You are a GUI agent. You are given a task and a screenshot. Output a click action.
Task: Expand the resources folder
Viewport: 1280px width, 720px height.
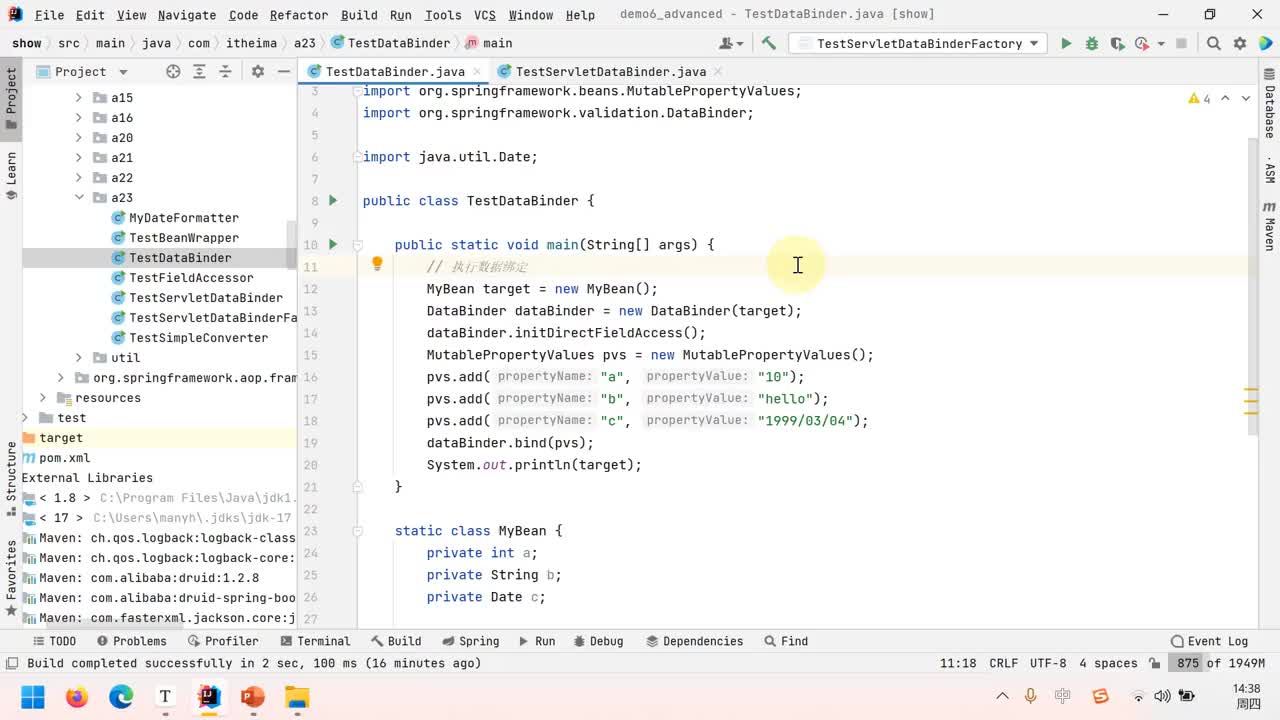pyautogui.click(x=42, y=398)
